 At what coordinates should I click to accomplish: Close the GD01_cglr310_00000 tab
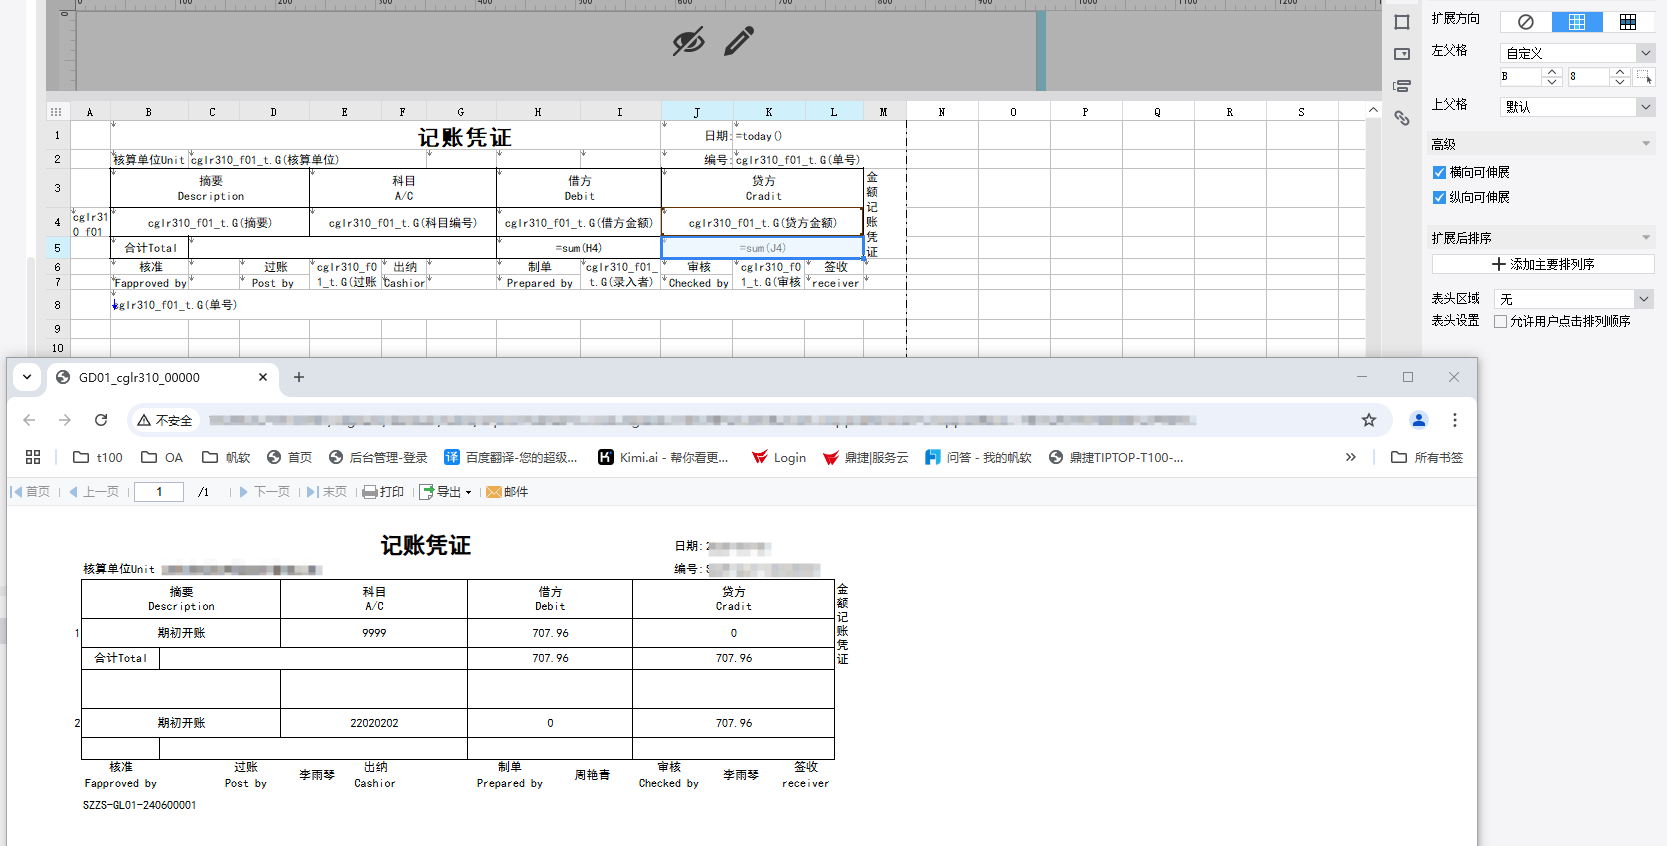(263, 377)
